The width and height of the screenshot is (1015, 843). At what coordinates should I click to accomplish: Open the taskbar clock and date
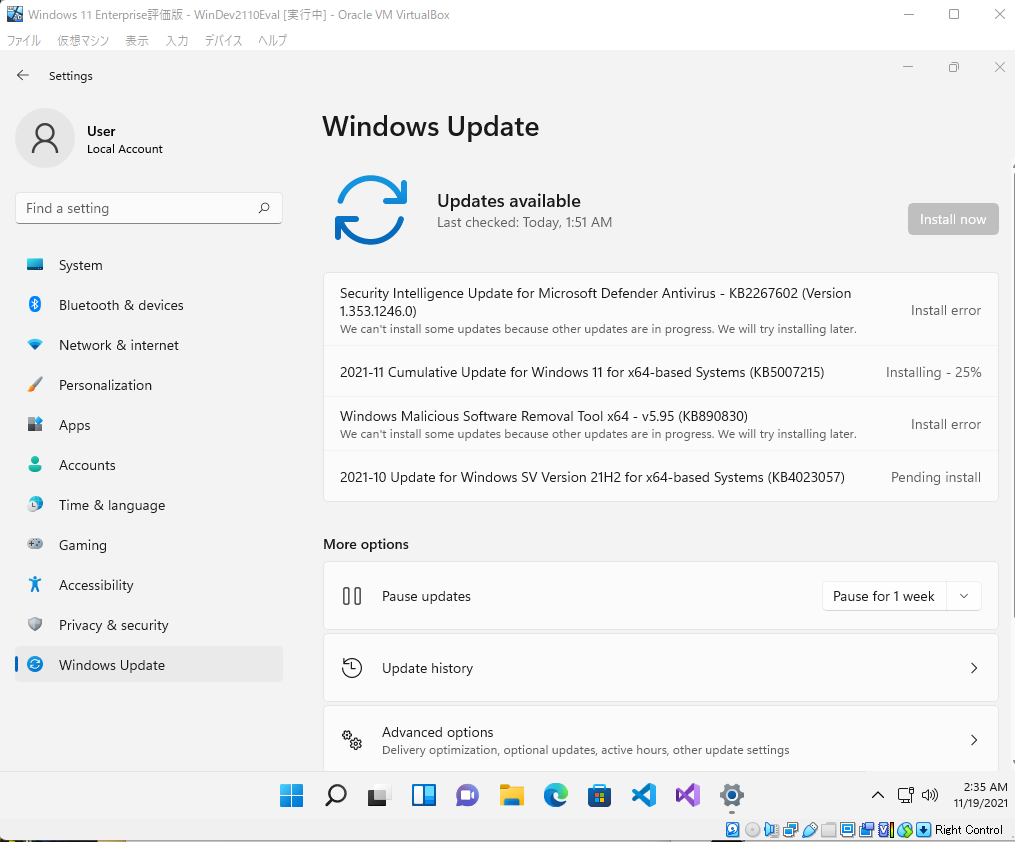click(x=980, y=795)
